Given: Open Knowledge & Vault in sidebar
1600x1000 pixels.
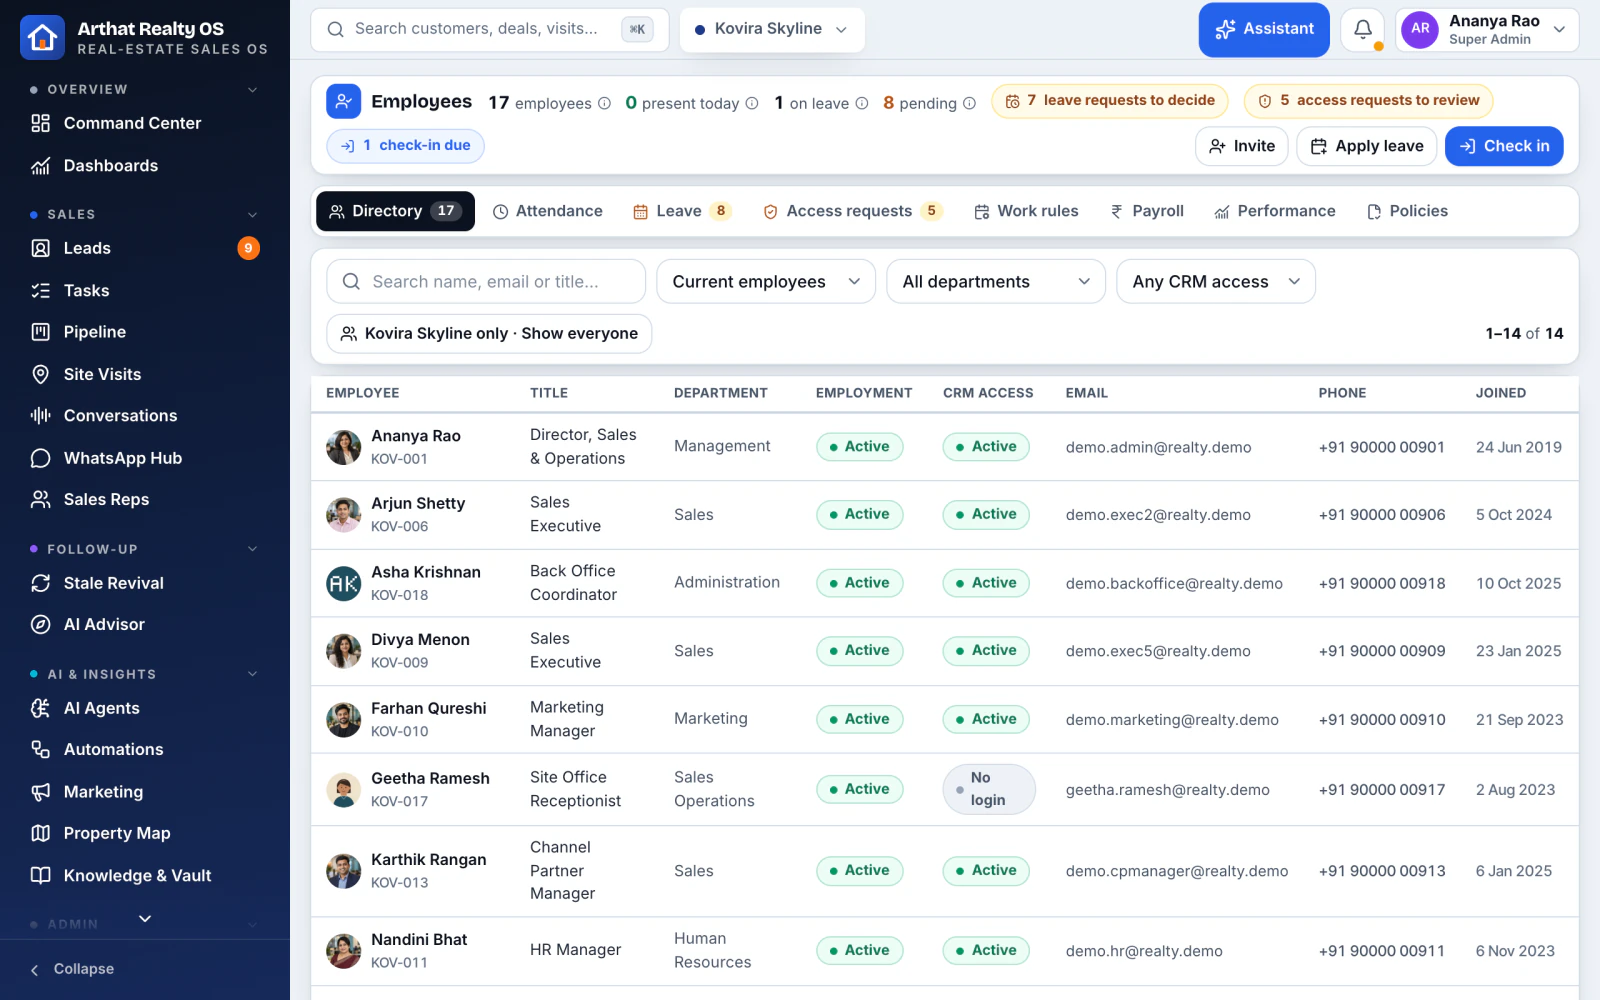Looking at the screenshot, I should coord(145,875).
